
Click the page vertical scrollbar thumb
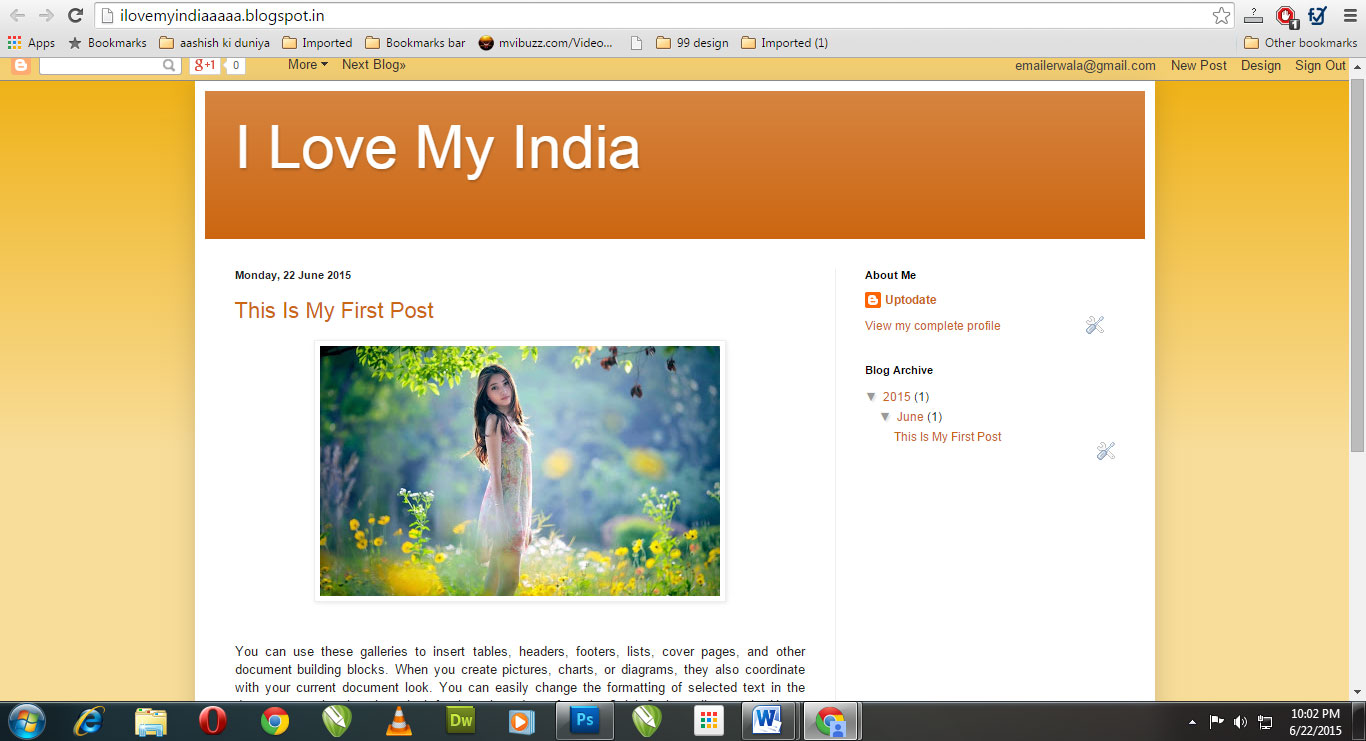point(1357,265)
